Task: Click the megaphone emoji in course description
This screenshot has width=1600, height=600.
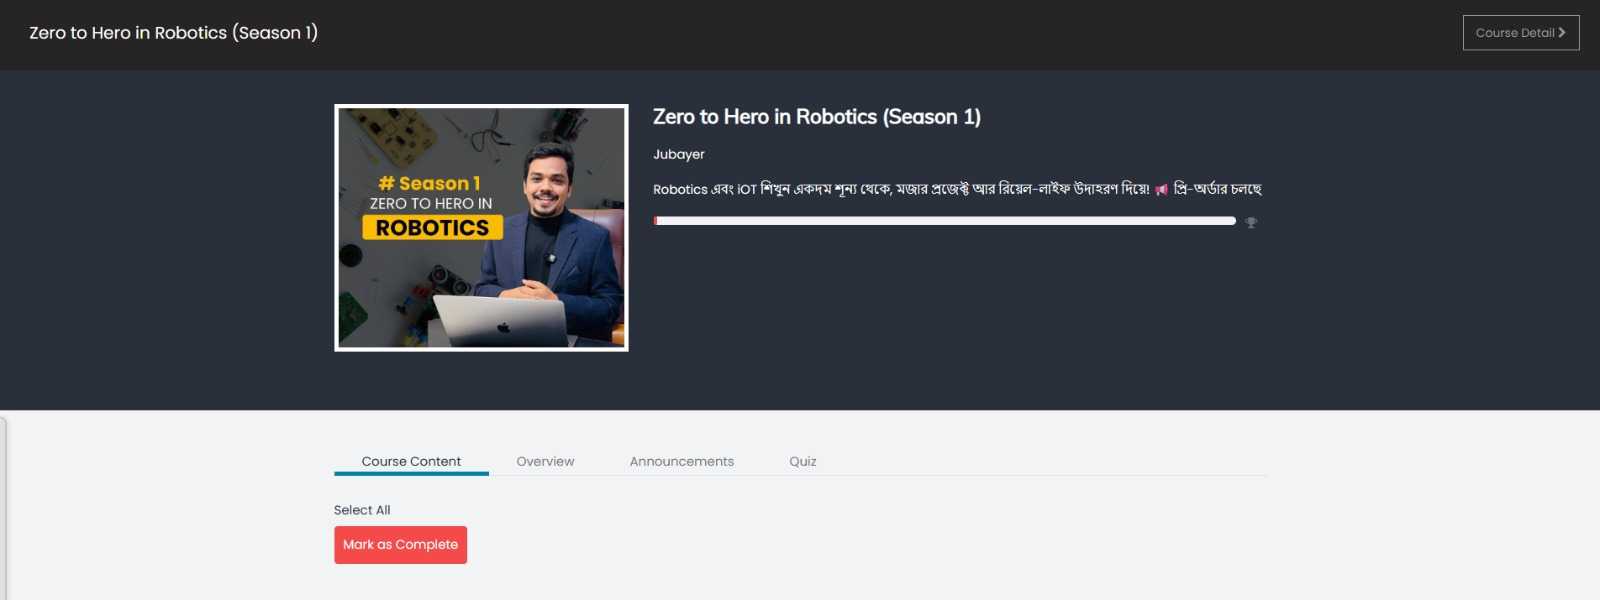Action: (1161, 190)
